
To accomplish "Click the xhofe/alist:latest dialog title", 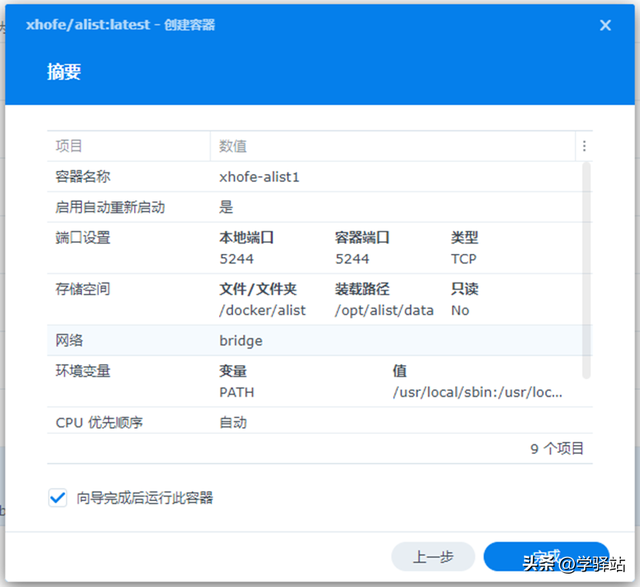I will [120, 25].
